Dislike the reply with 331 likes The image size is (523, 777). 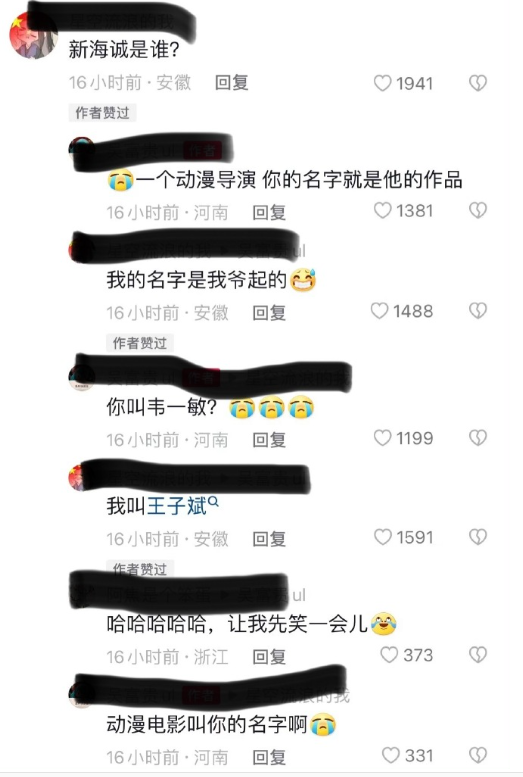pyautogui.click(x=478, y=756)
